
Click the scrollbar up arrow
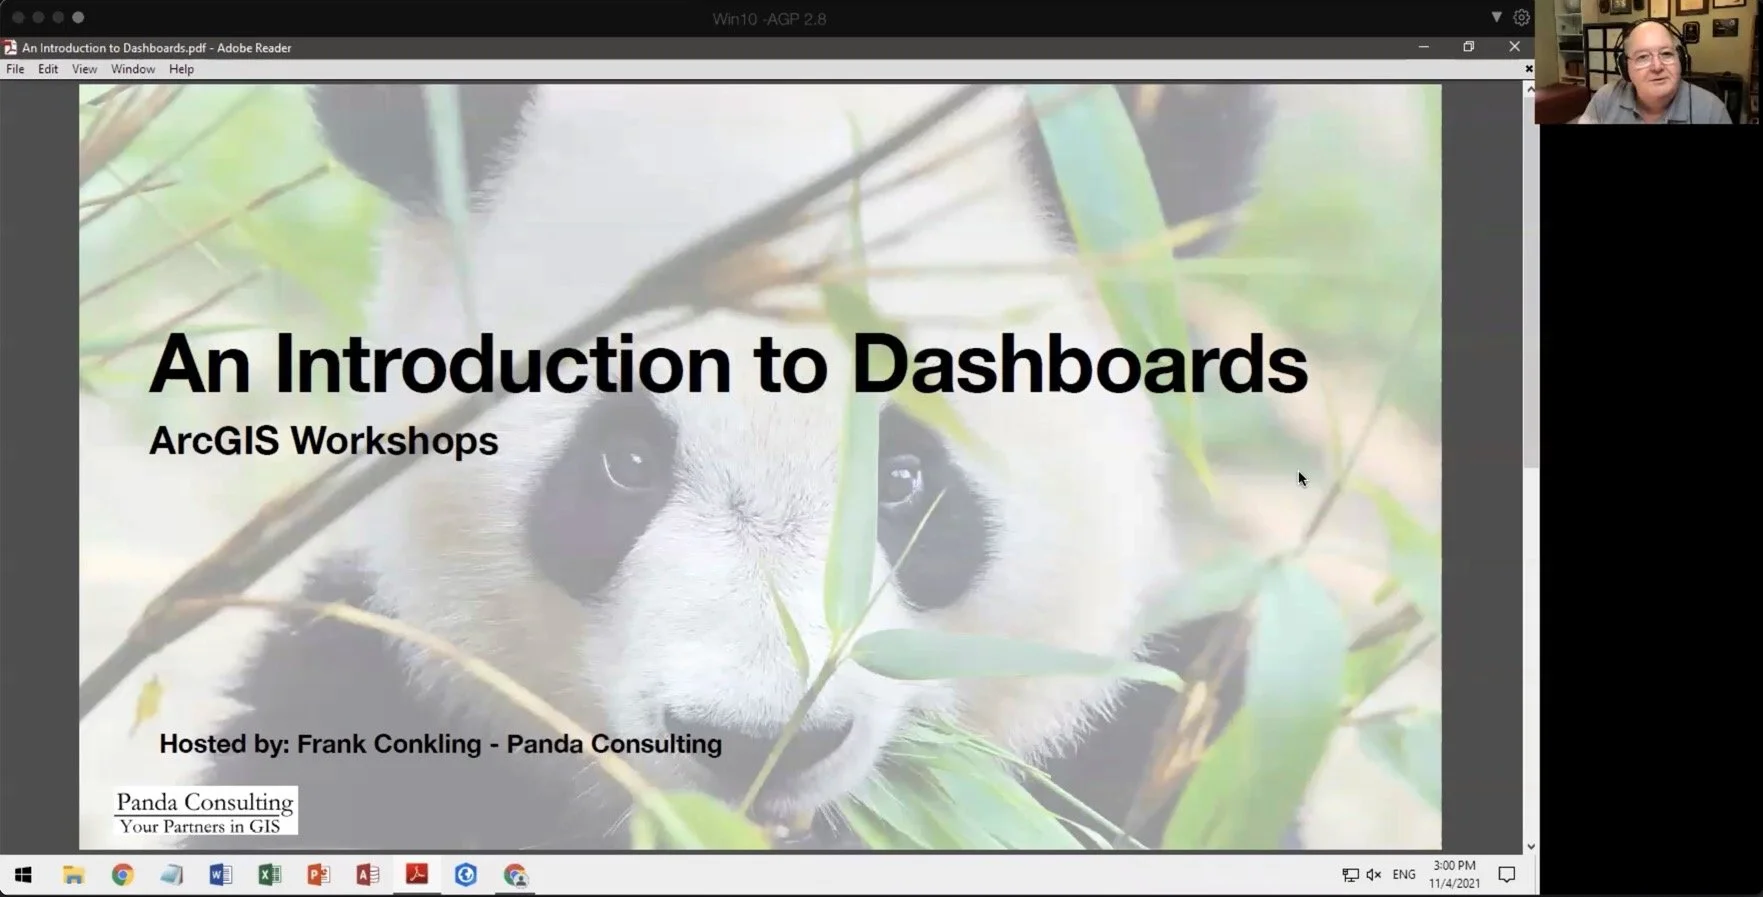point(1530,89)
